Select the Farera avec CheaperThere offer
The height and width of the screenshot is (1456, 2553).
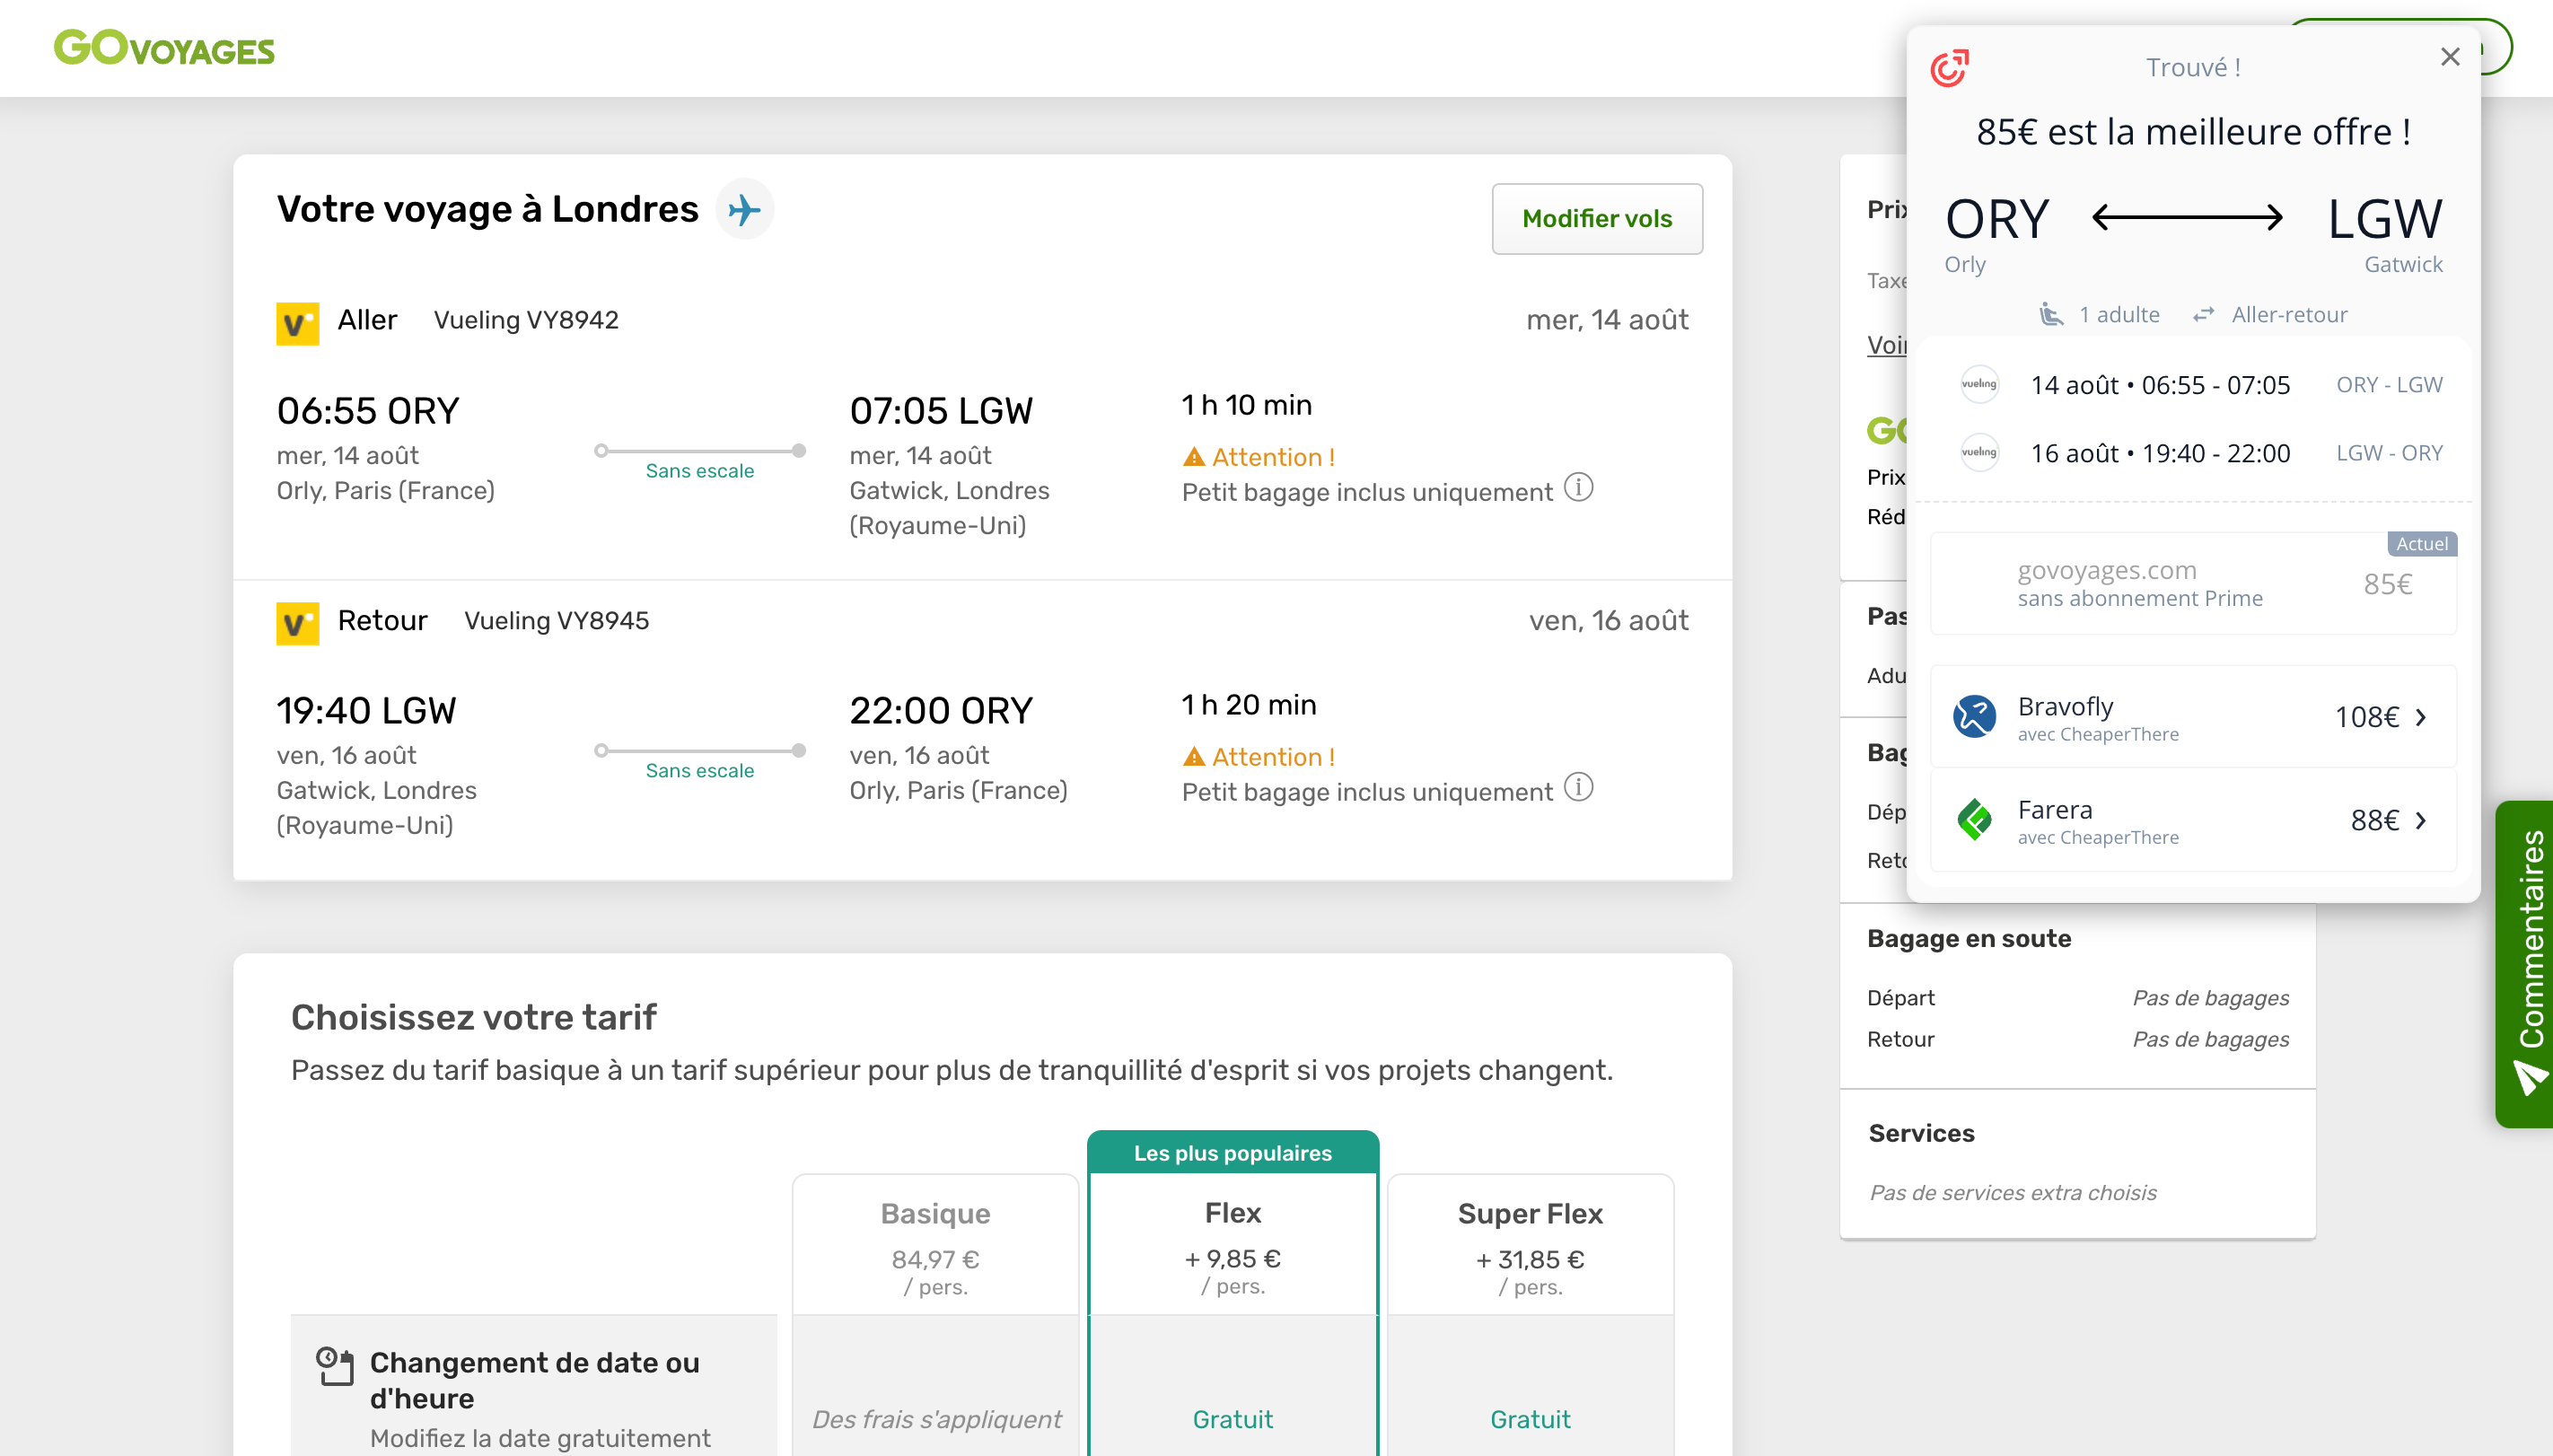2193,820
